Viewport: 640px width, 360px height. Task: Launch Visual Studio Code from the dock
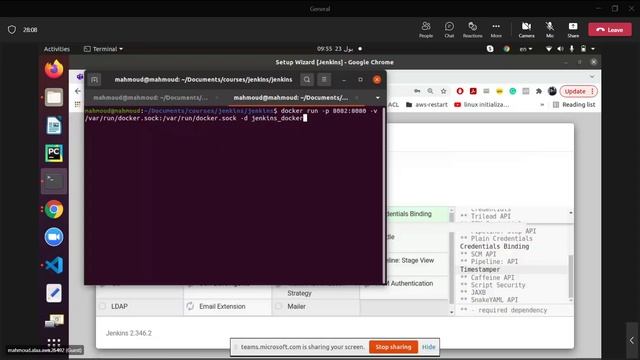(54, 265)
